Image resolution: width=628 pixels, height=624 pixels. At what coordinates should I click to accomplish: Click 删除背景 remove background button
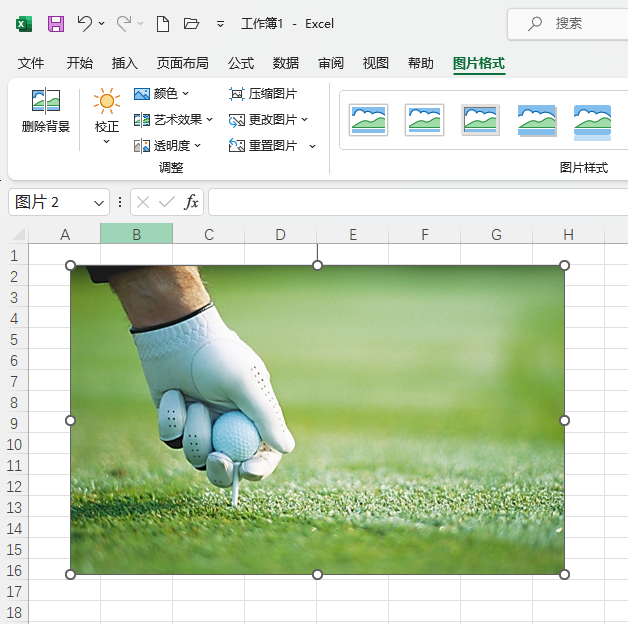(x=46, y=111)
